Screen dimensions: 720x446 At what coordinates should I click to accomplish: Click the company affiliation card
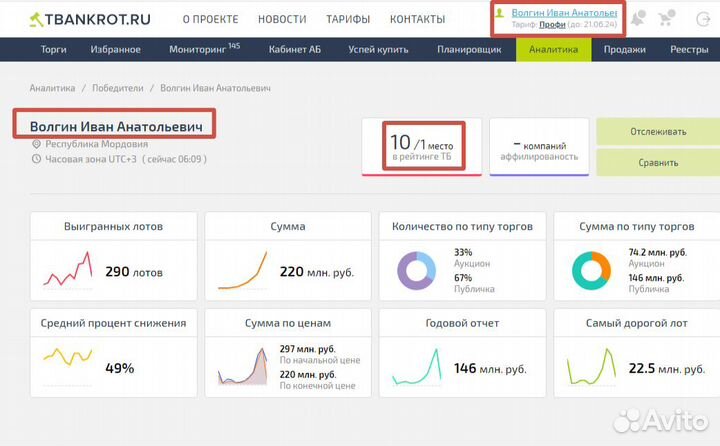539,147
